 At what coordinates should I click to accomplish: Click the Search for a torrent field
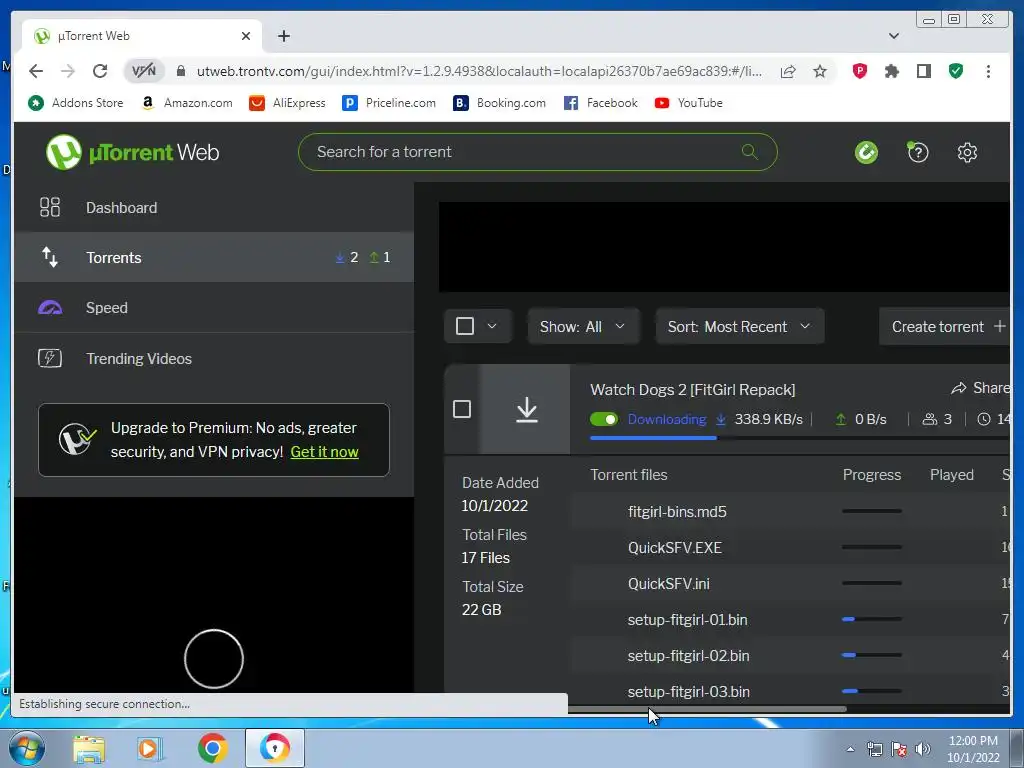coord(537,152)
